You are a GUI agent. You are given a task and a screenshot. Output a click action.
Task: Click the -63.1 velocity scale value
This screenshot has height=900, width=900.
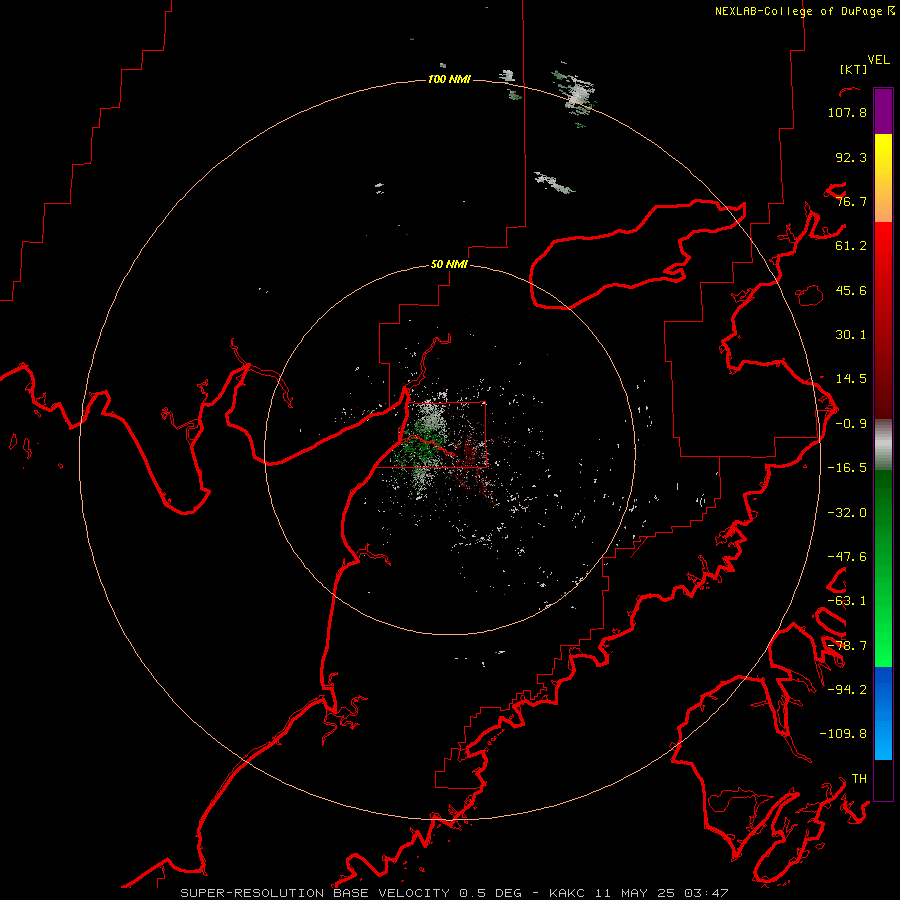(x=847, y=601)
